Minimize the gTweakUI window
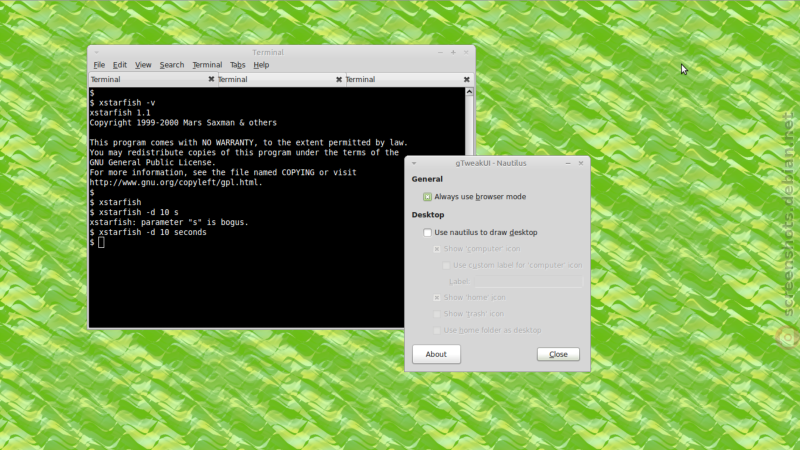This screenshot has height=450, width=800. (x=568, y=163)
